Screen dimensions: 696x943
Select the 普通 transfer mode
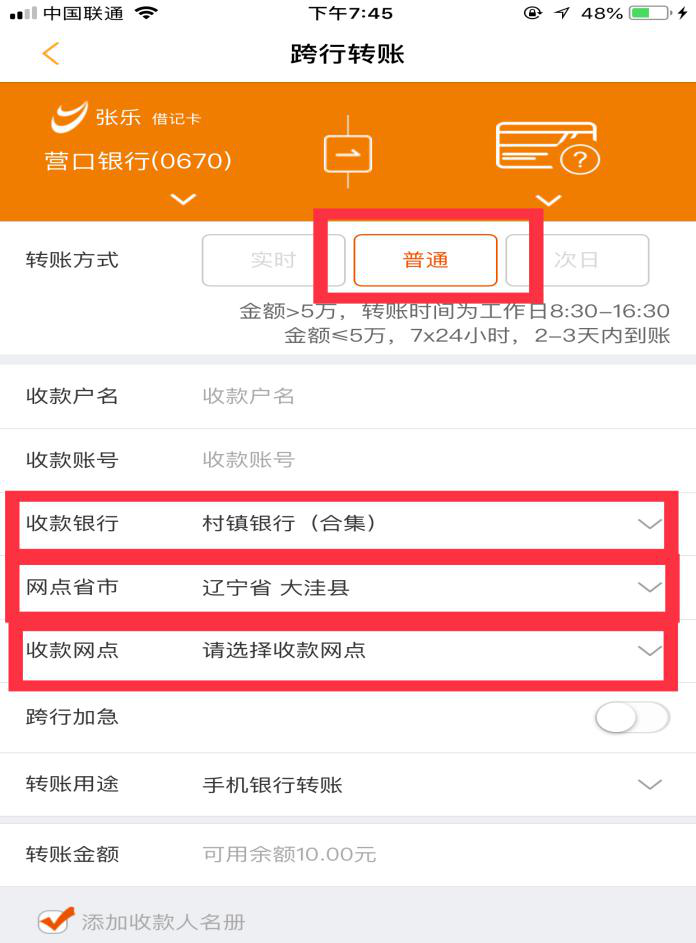(425, 260)
